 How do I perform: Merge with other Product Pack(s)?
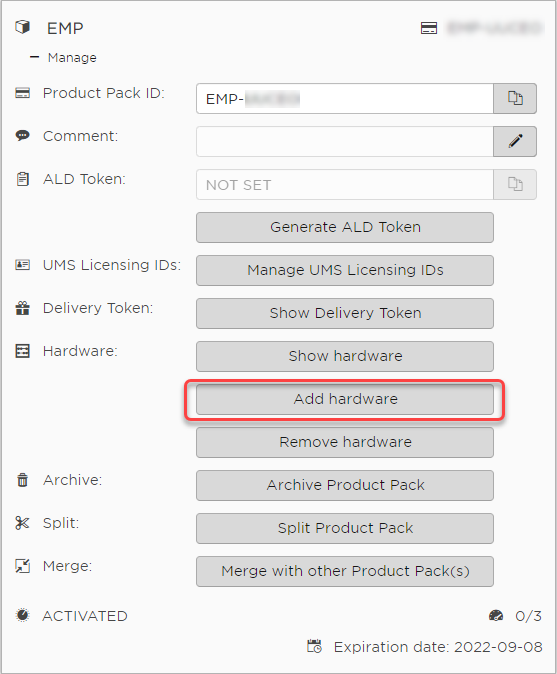coord(345,571)
